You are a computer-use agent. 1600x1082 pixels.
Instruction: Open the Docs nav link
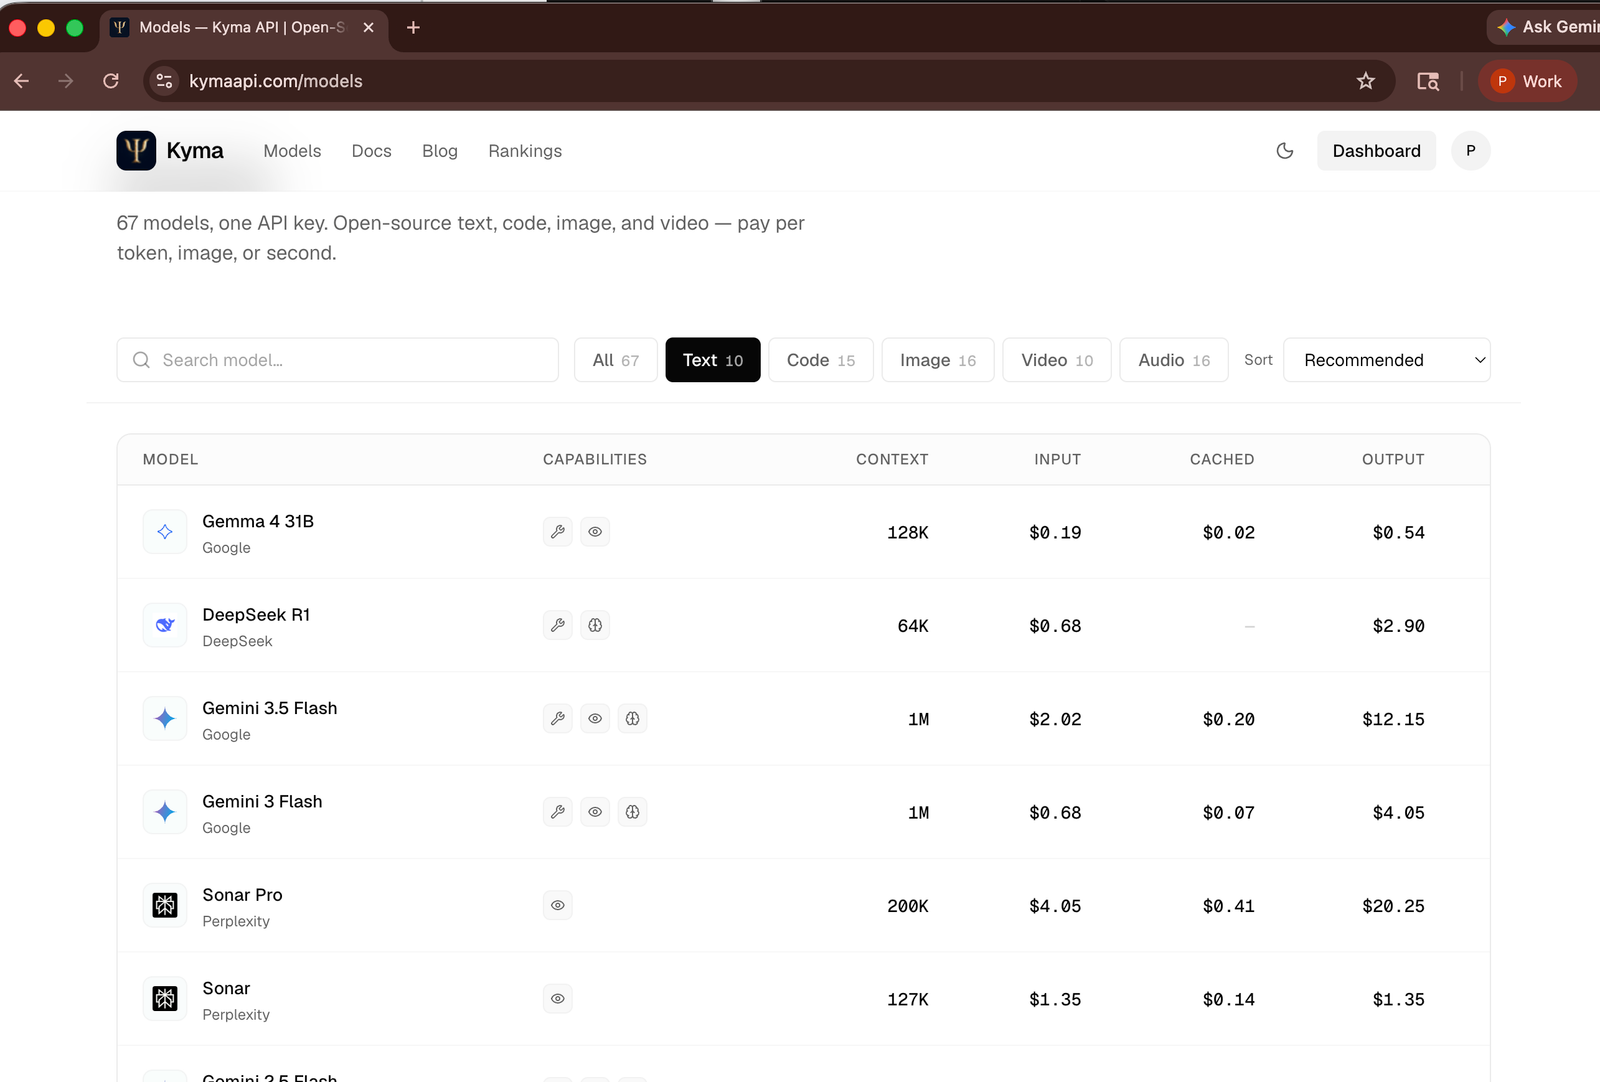(372, 151)
